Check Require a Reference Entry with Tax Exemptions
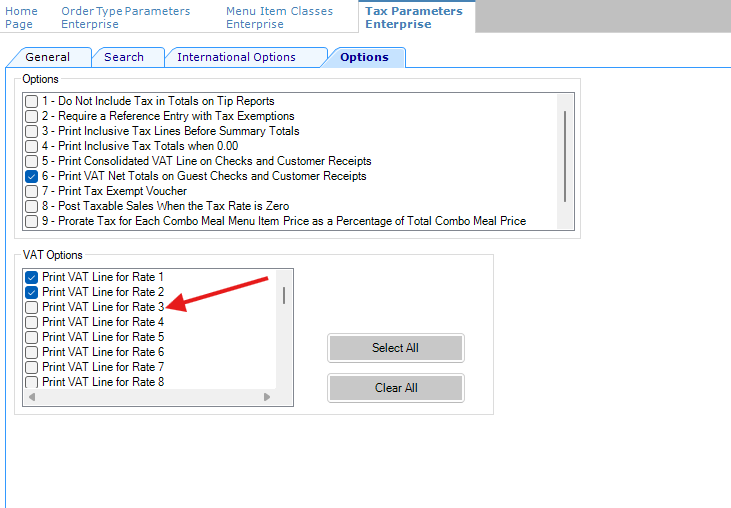731x508 pixels. coord(32,116)
